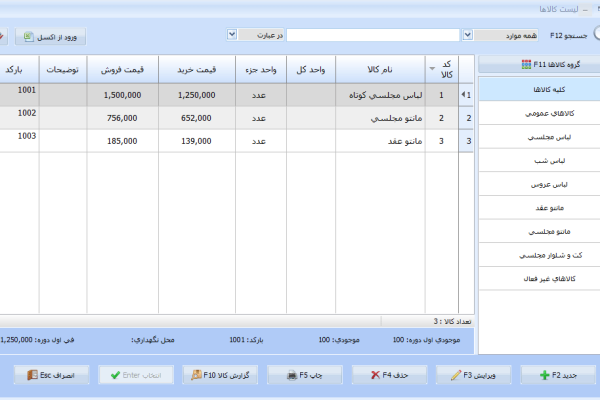Screen dimensions: 600x400
Task: Click purchase price 139,000
Action: pos(196,141)
